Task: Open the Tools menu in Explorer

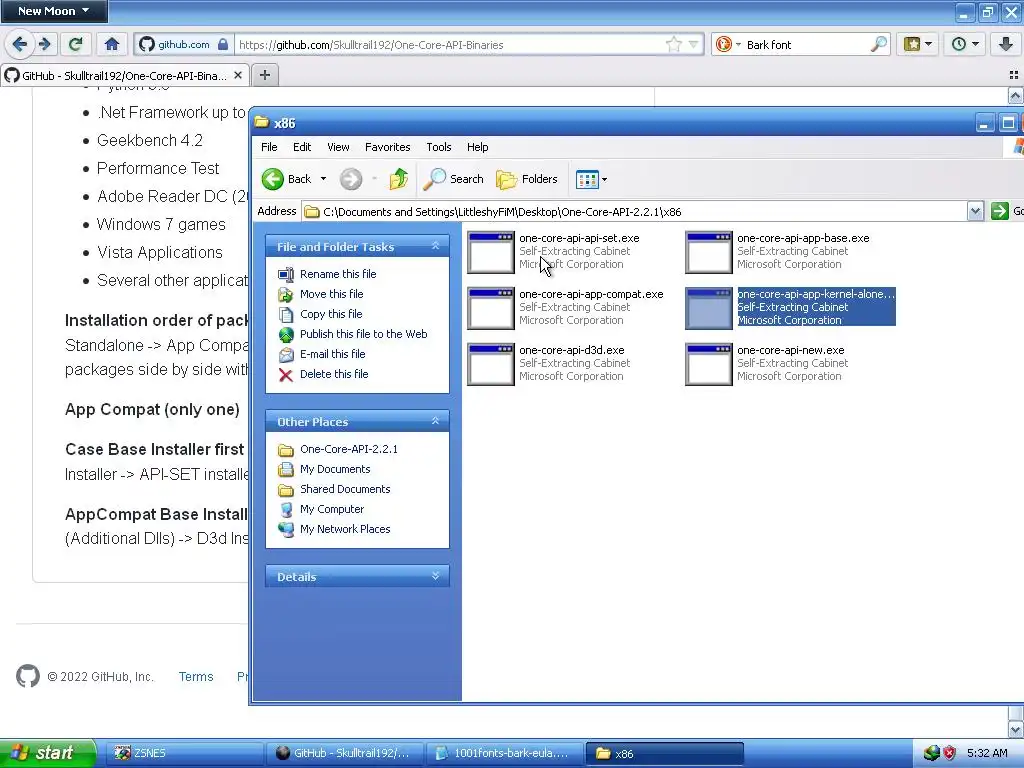Action: pos(439,147)
